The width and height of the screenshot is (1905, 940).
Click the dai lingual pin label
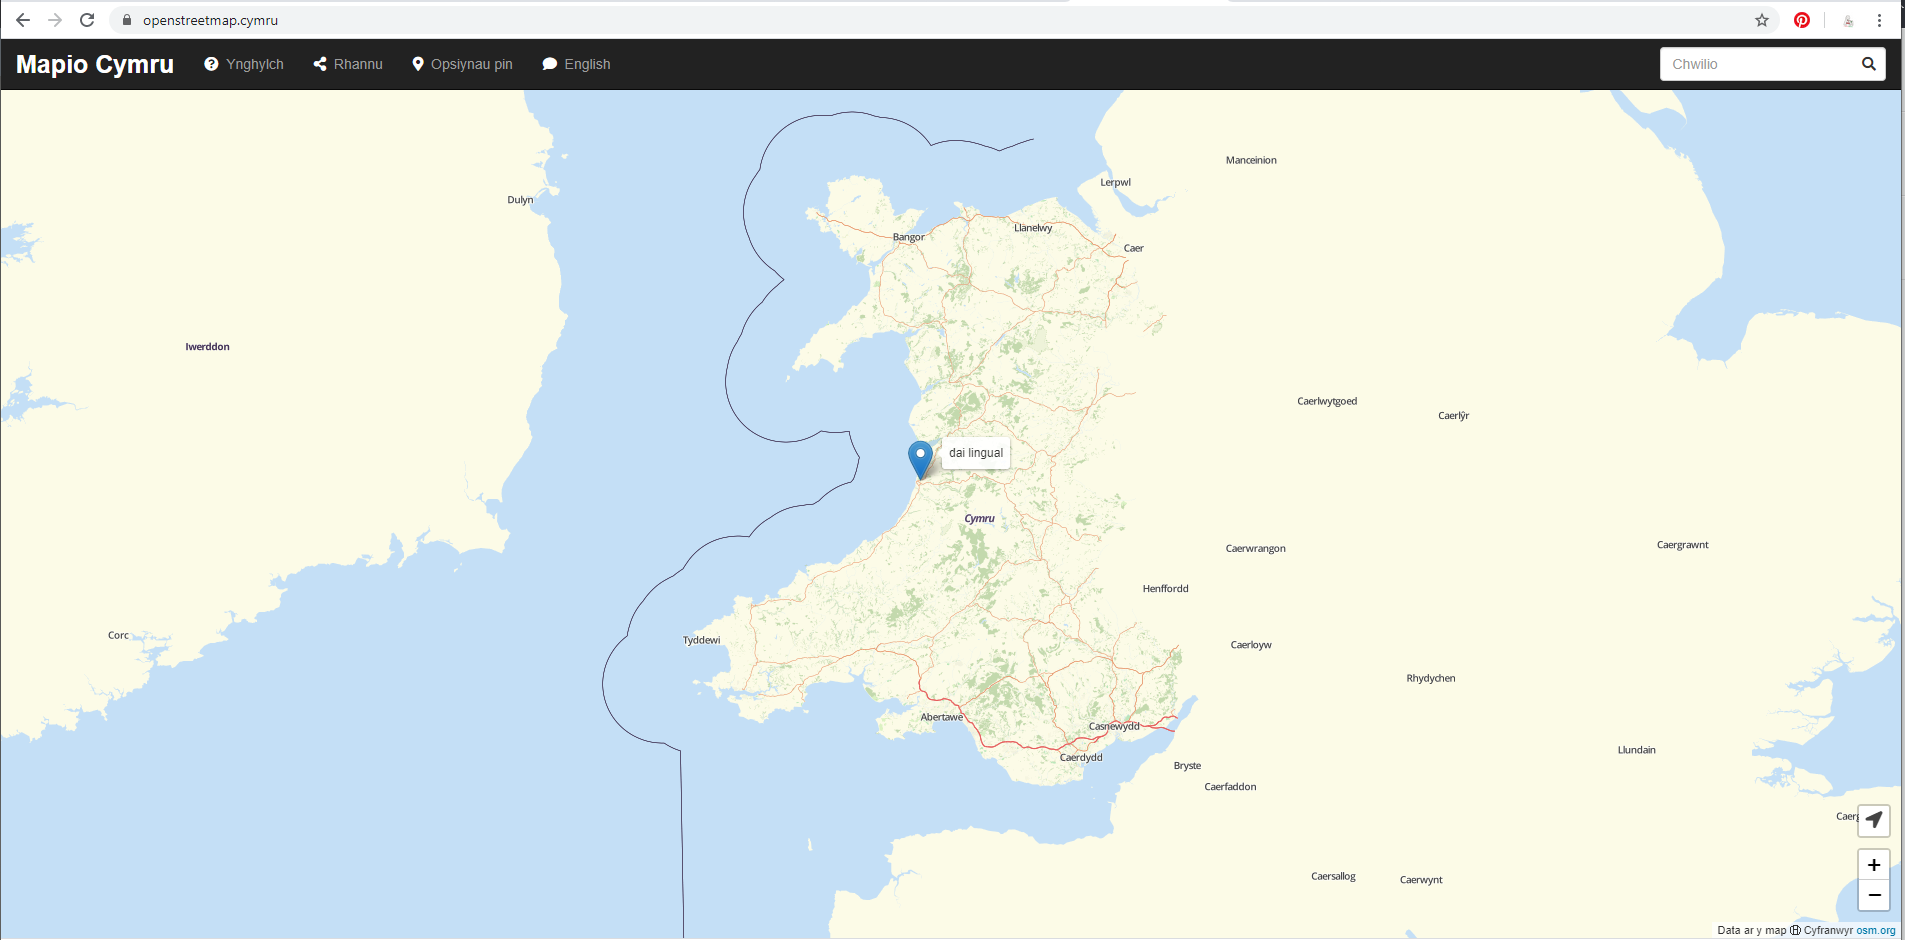point(976,453)
